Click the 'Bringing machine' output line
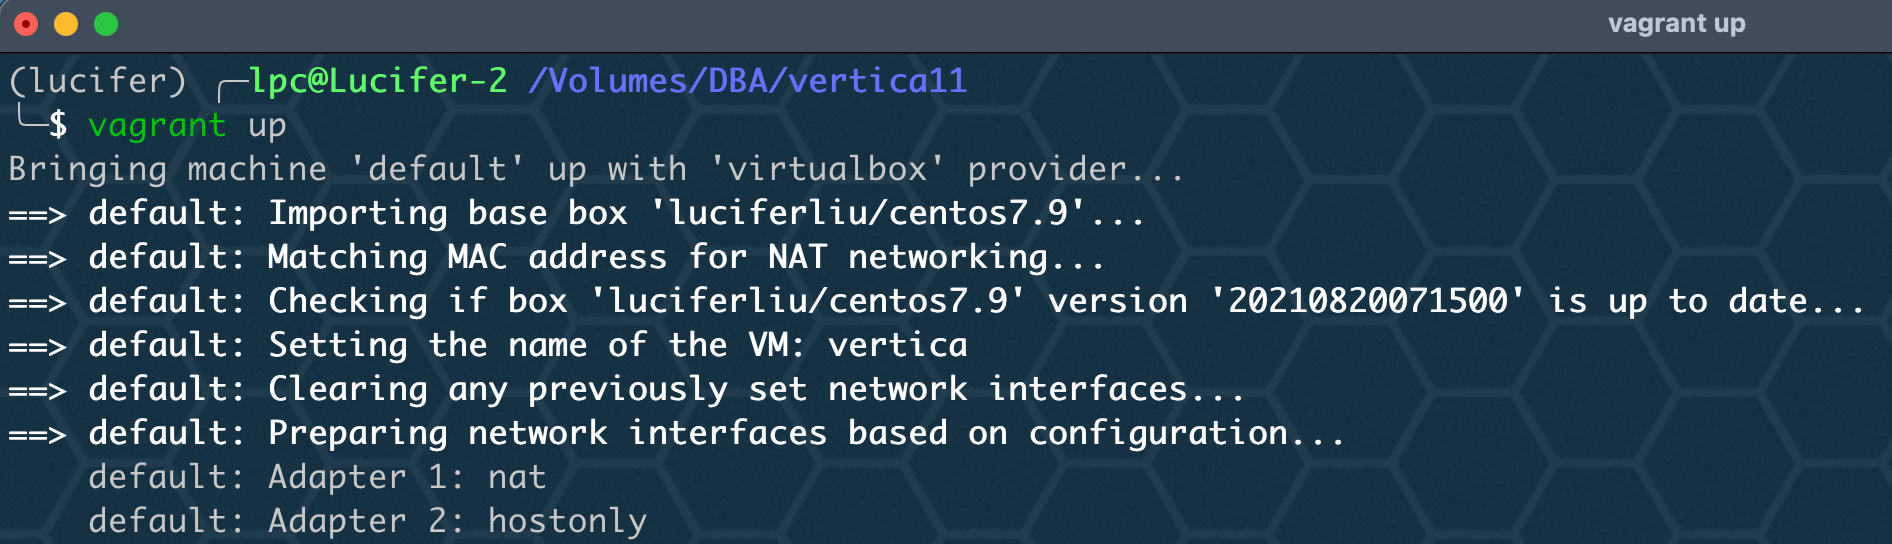Image resolution: width=1892 pixels, height=544 pixels. pos(597,169)
